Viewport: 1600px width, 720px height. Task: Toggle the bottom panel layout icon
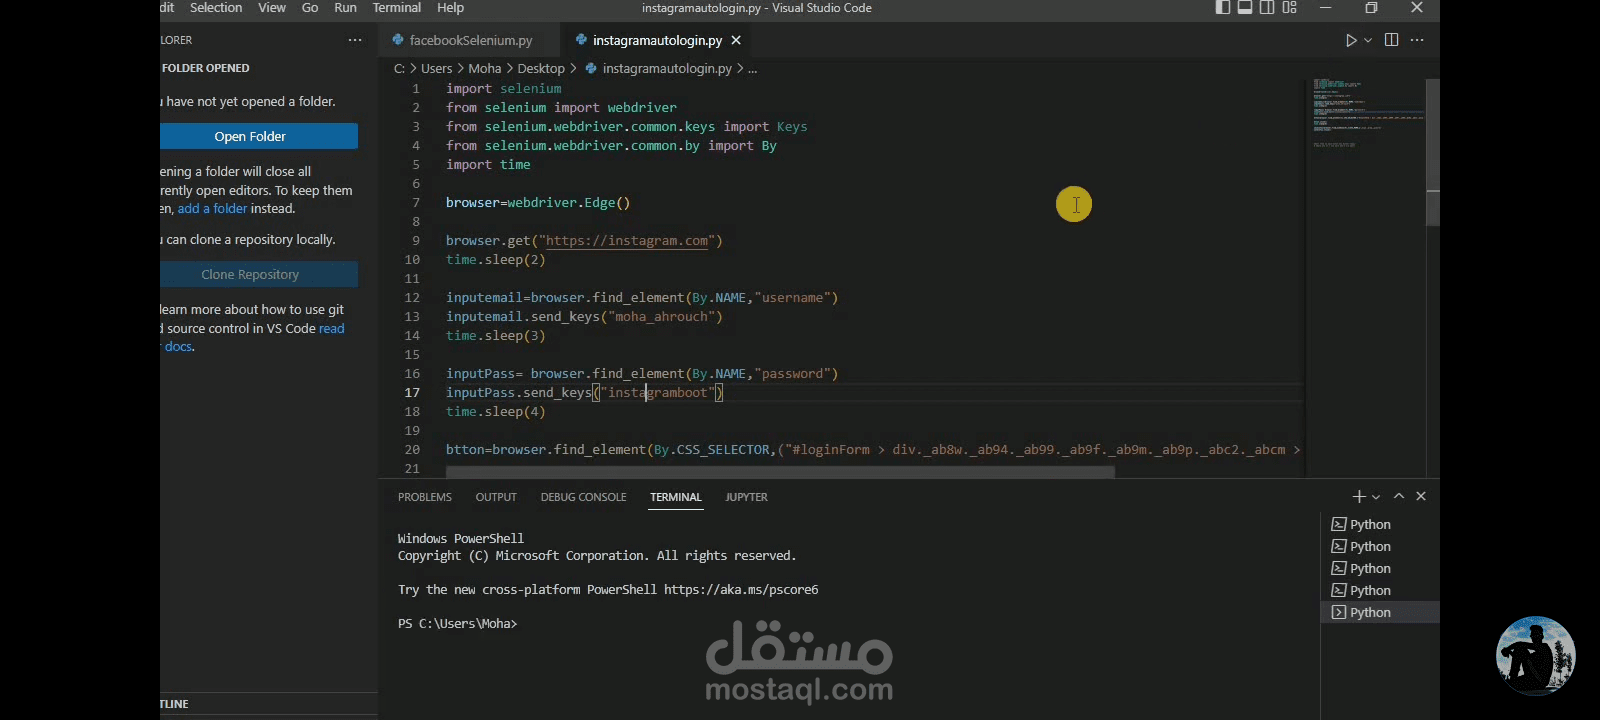click(x=1245, y=8)
